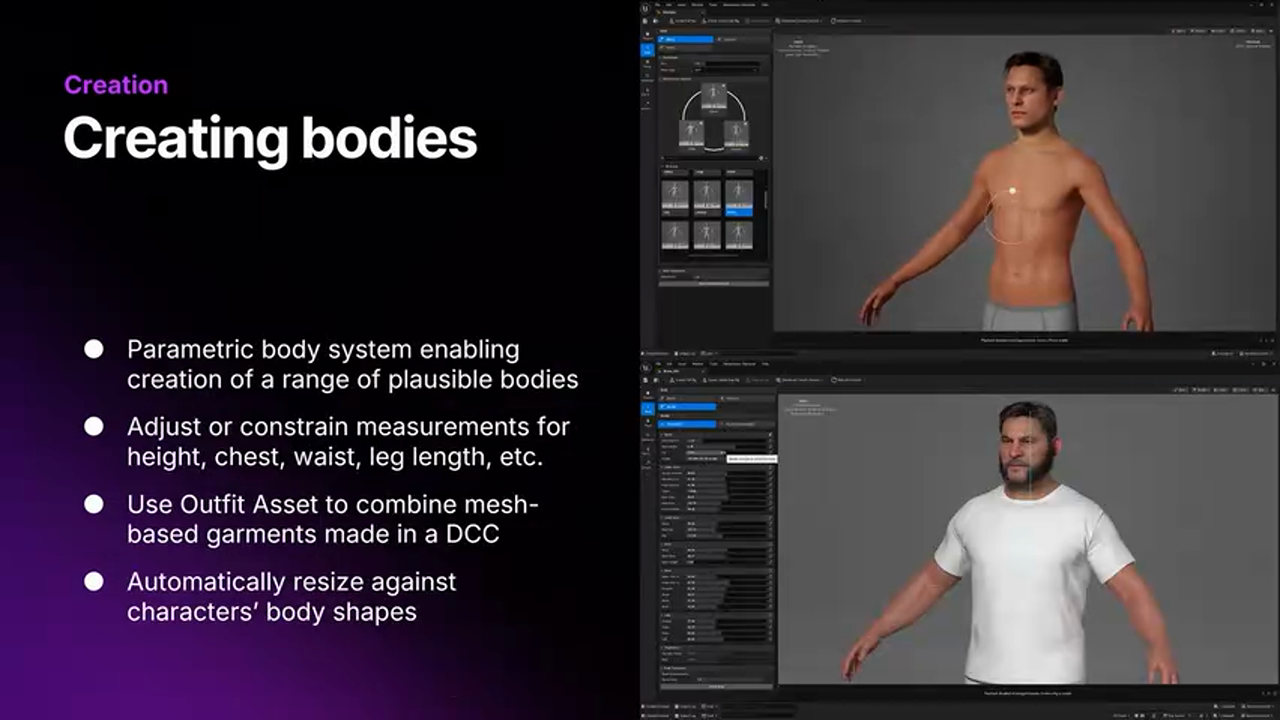Click the Unreal Engine logo in the upper editor
The width and height of the screenshot is (1280, 720).
pos(646,8)
